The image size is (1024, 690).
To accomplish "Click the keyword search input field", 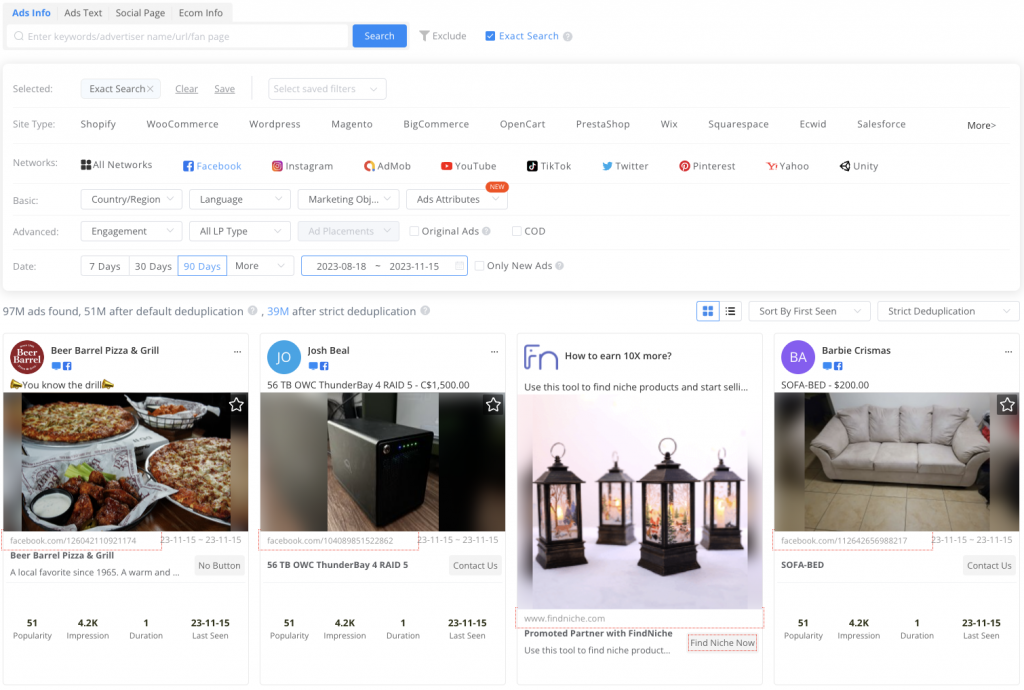I will point(179,37).
